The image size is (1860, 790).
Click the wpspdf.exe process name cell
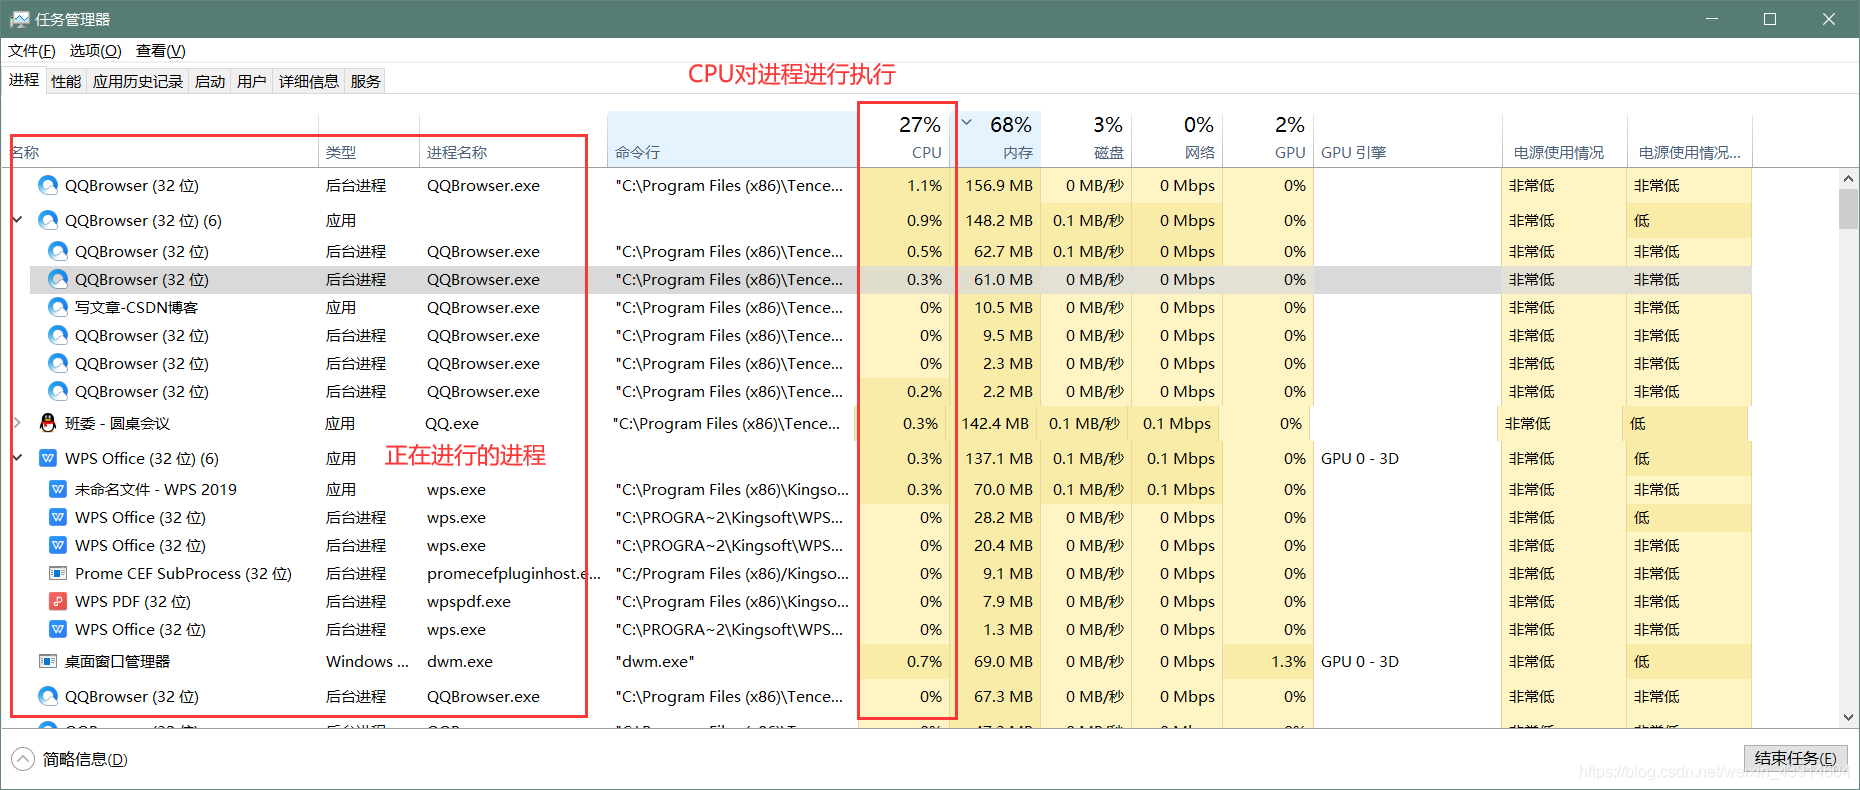click(469, 601)
